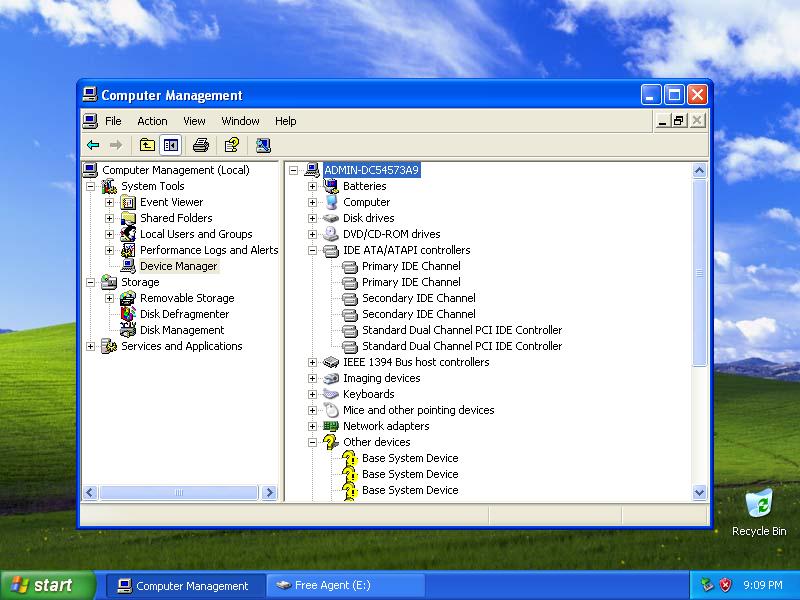Click the IEEE 1394 Bus host controllers icon
800x600 pixels.
pos(331,362)
